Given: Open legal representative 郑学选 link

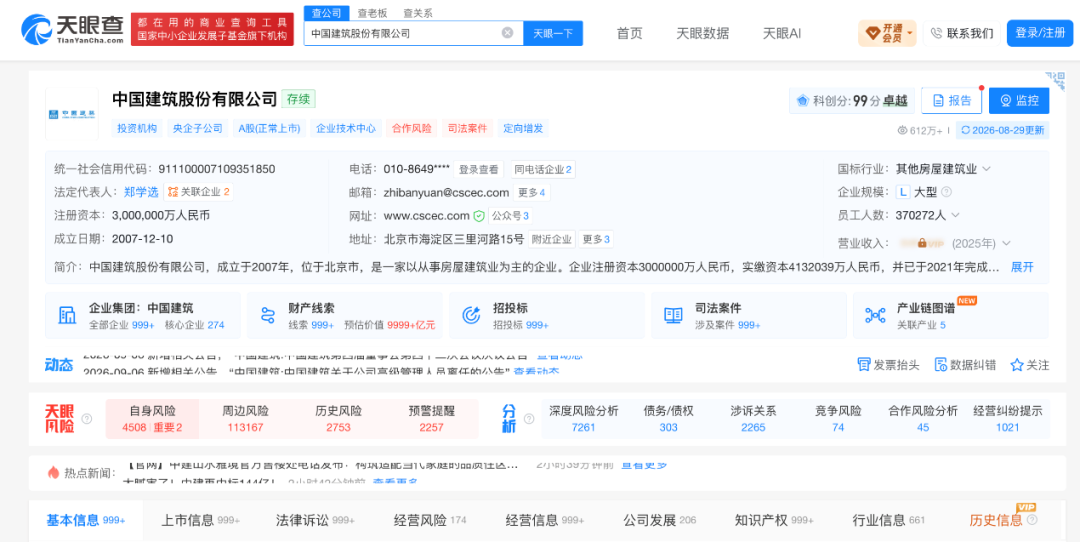Looking at the screenshot, I should [142, 192].
